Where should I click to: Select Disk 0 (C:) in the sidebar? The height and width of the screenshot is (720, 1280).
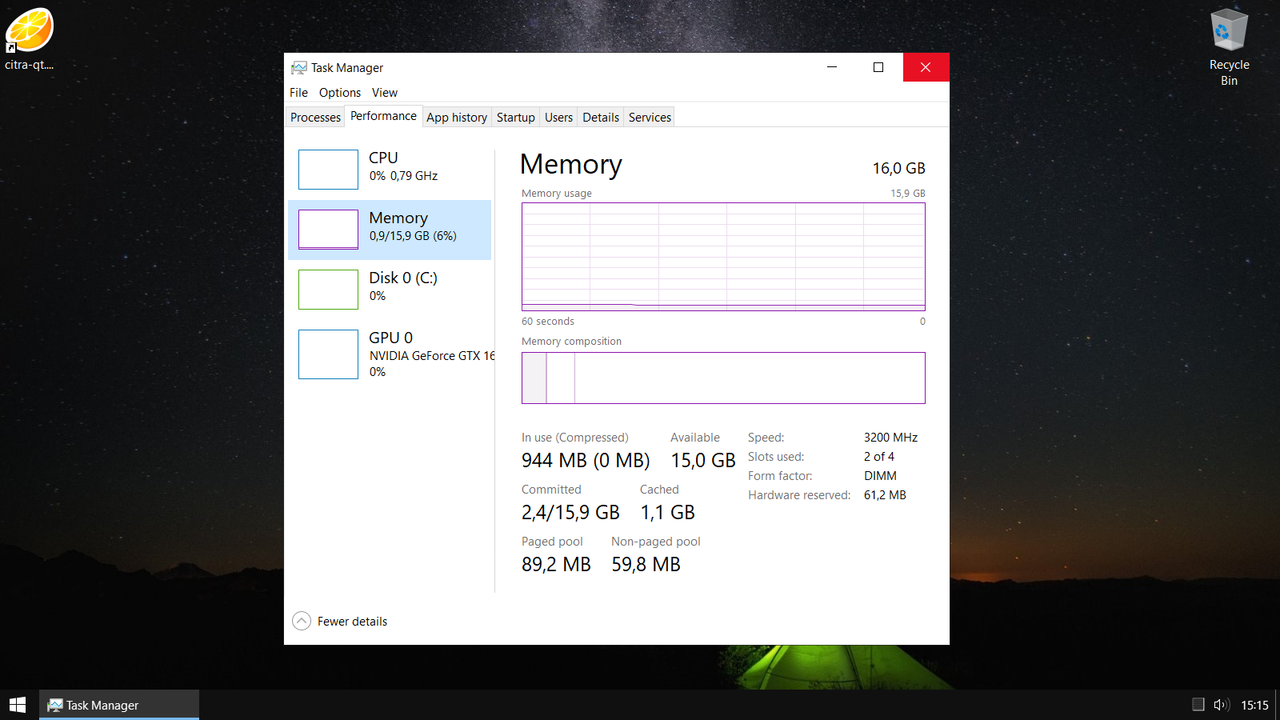click(390, 289)
